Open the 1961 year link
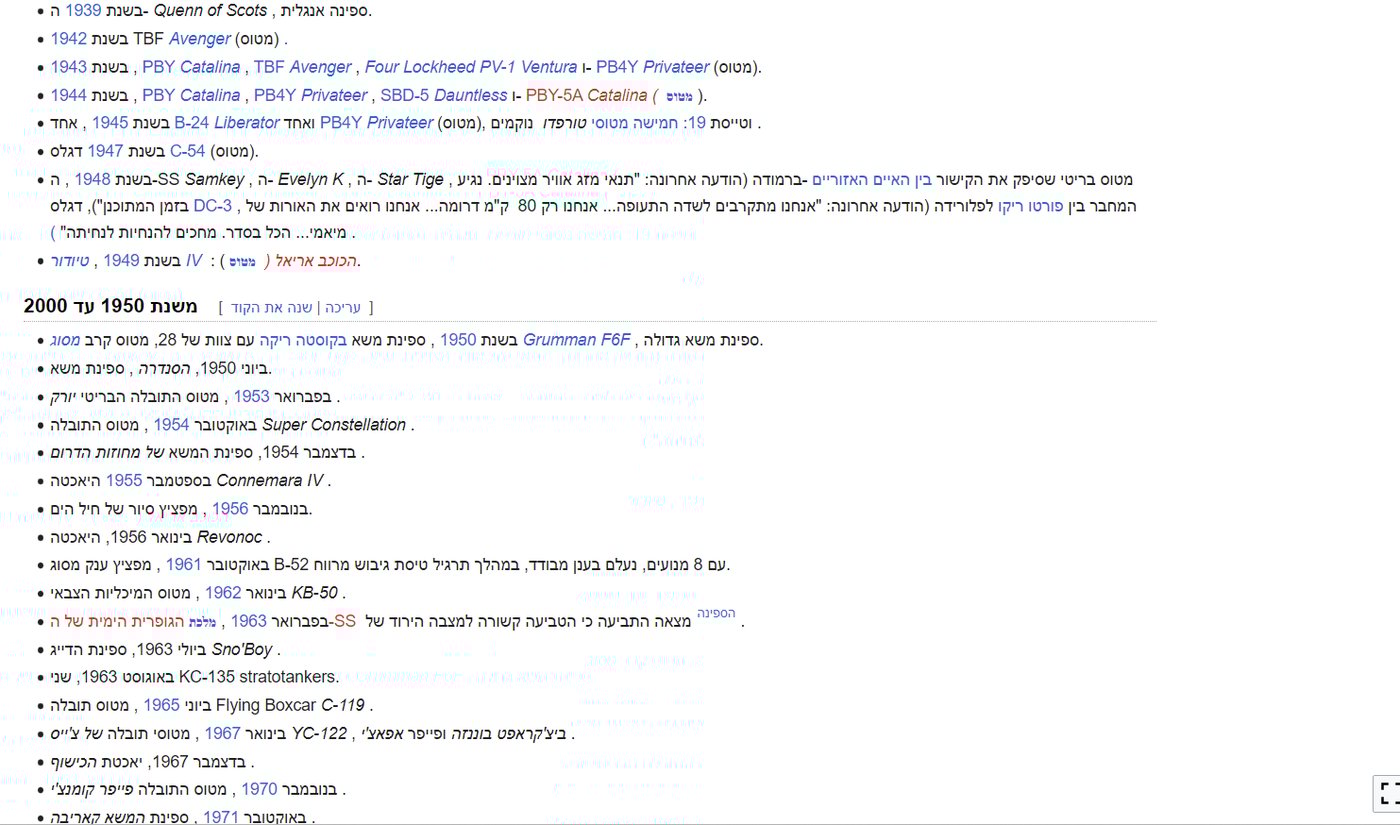 click(x=184, y=565)
